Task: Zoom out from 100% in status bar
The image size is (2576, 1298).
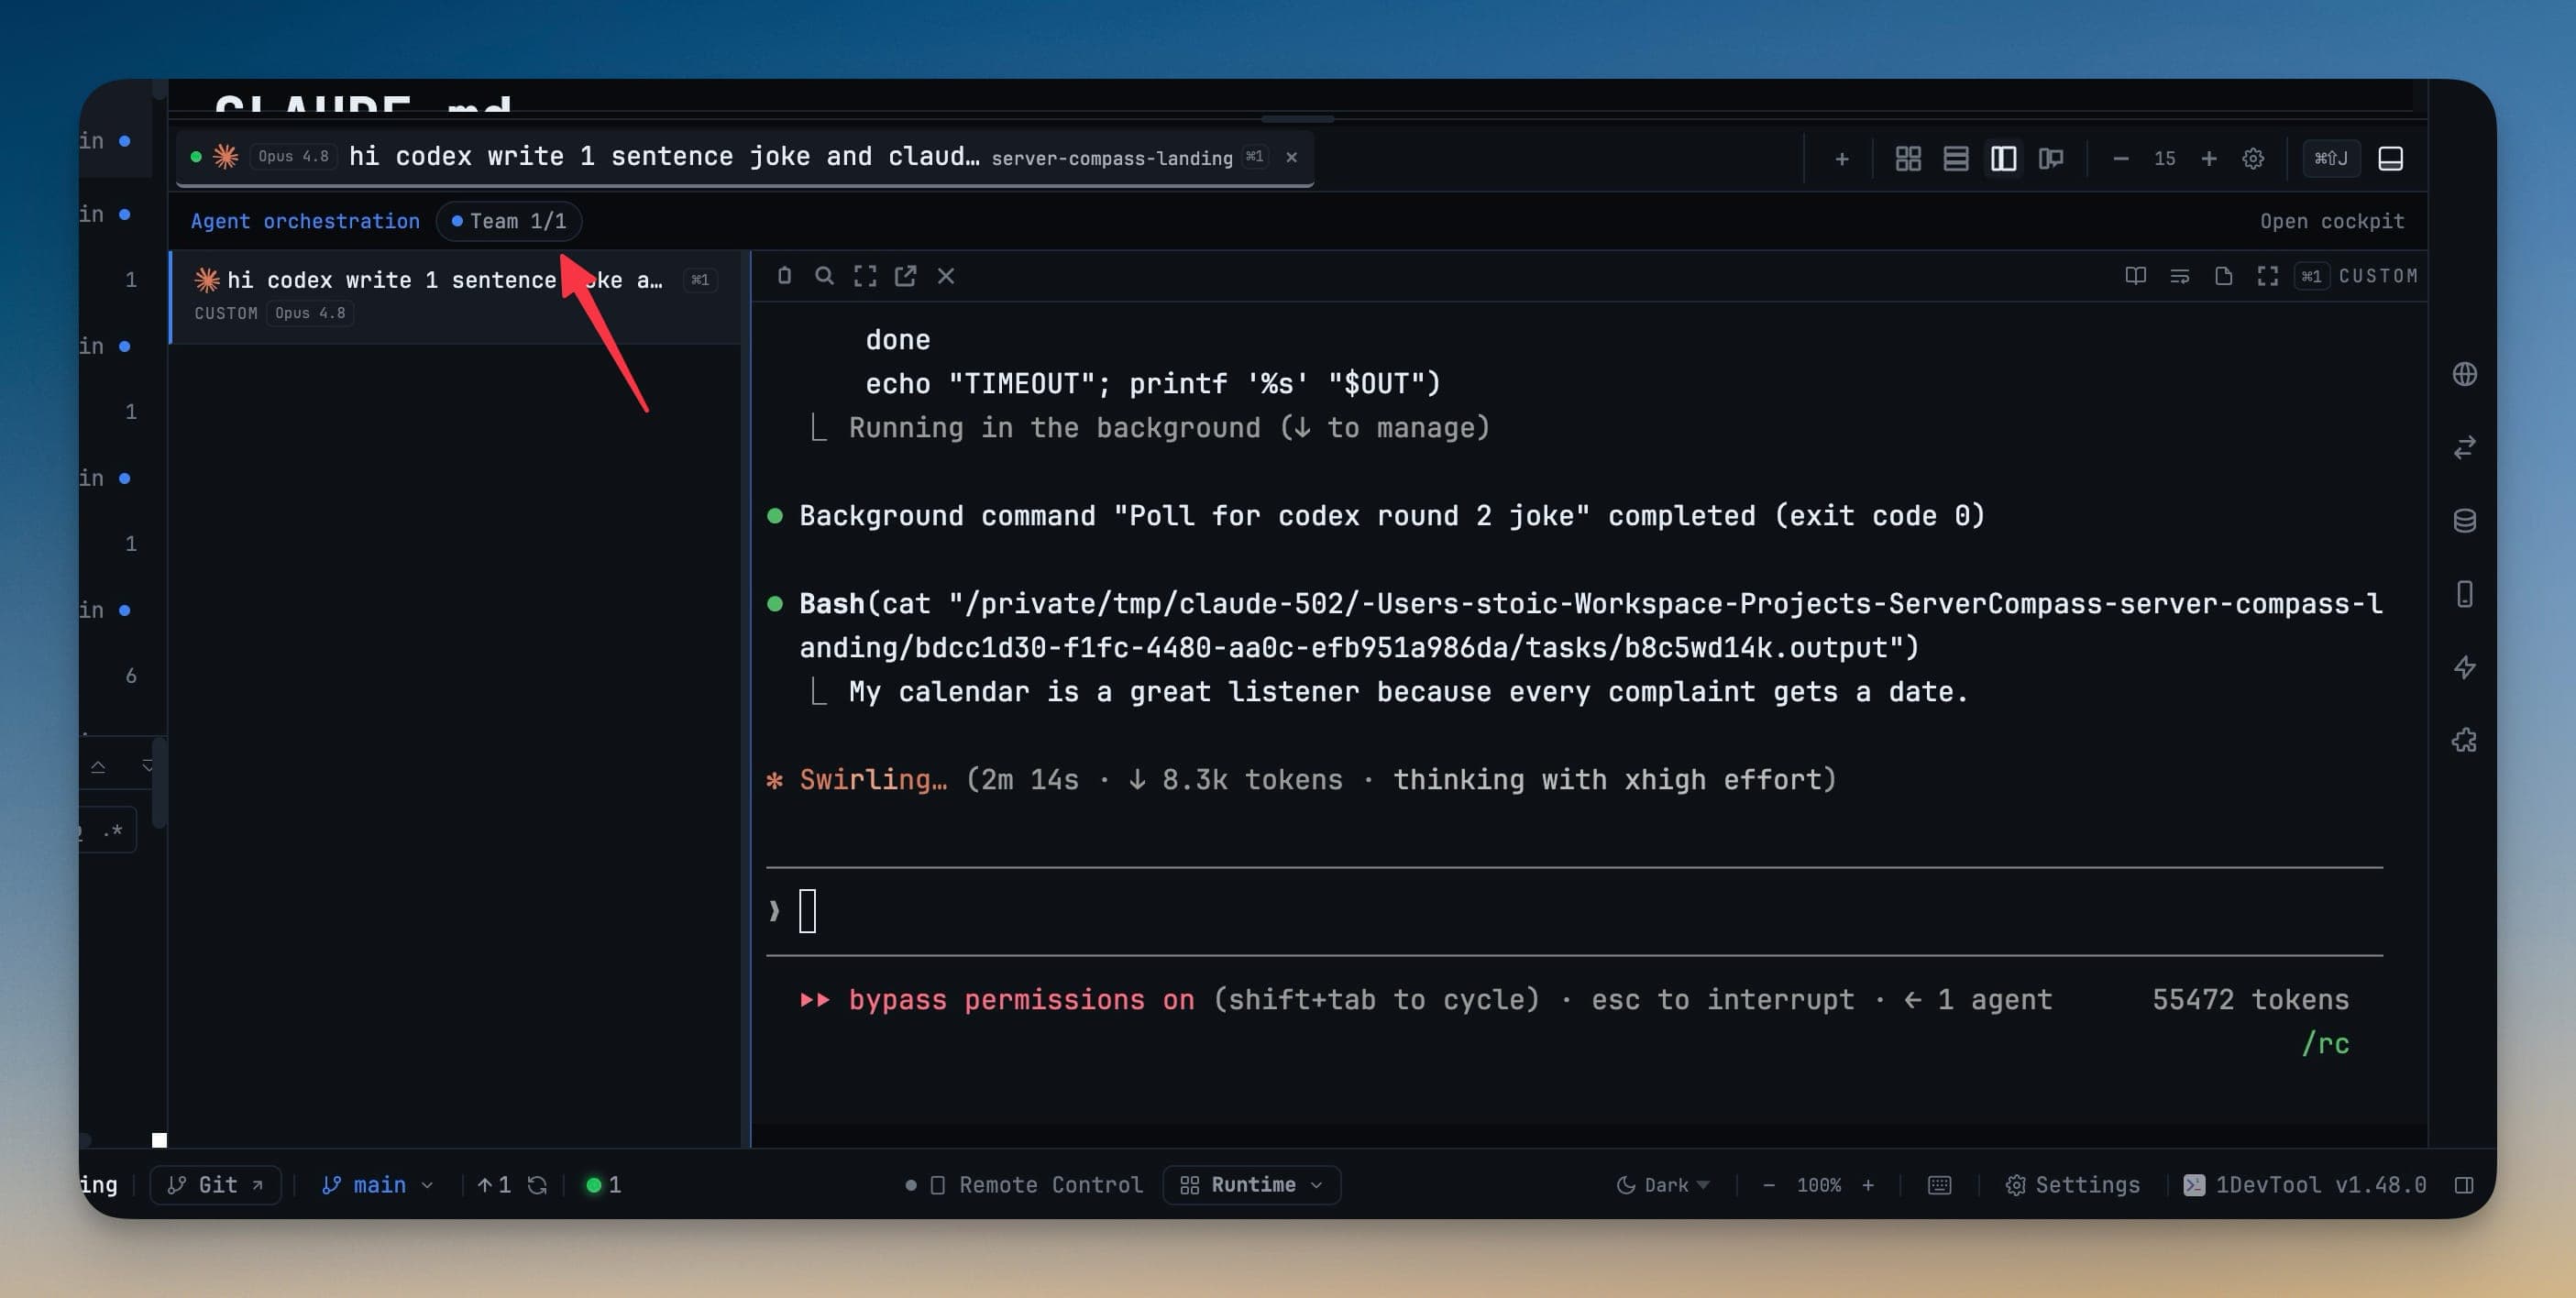Action: [x=1768, y=1185]
